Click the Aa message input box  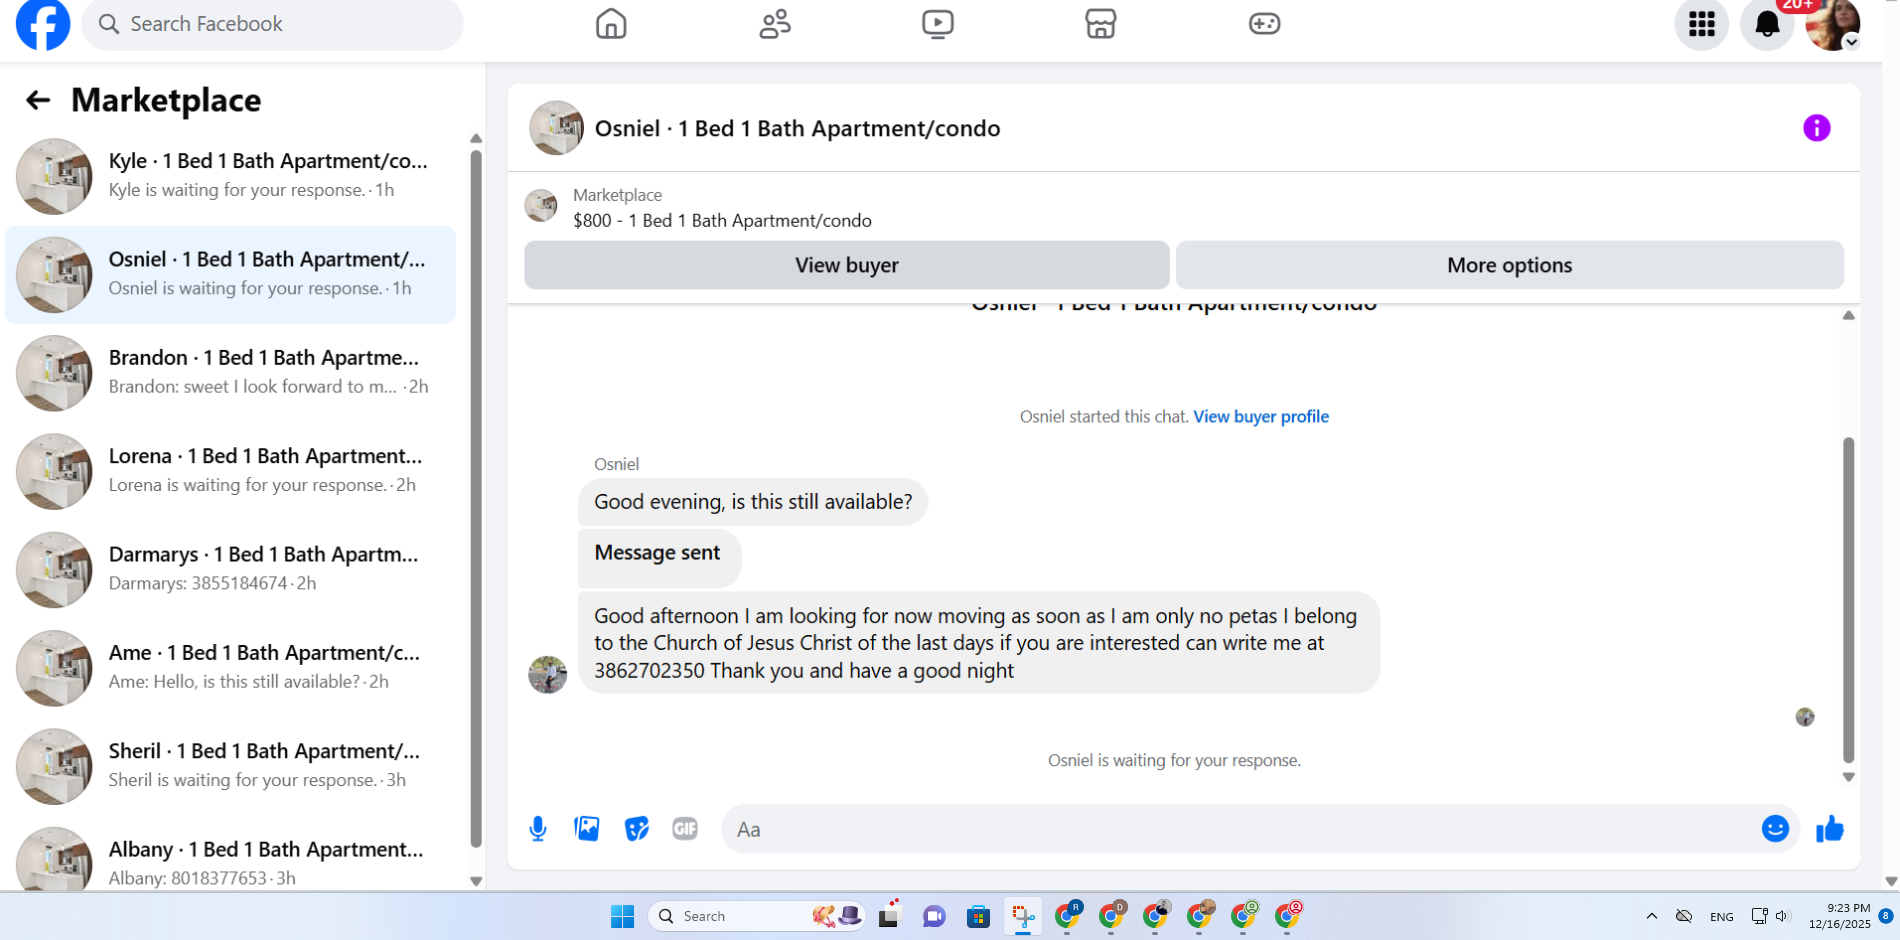pos(1240,829)
